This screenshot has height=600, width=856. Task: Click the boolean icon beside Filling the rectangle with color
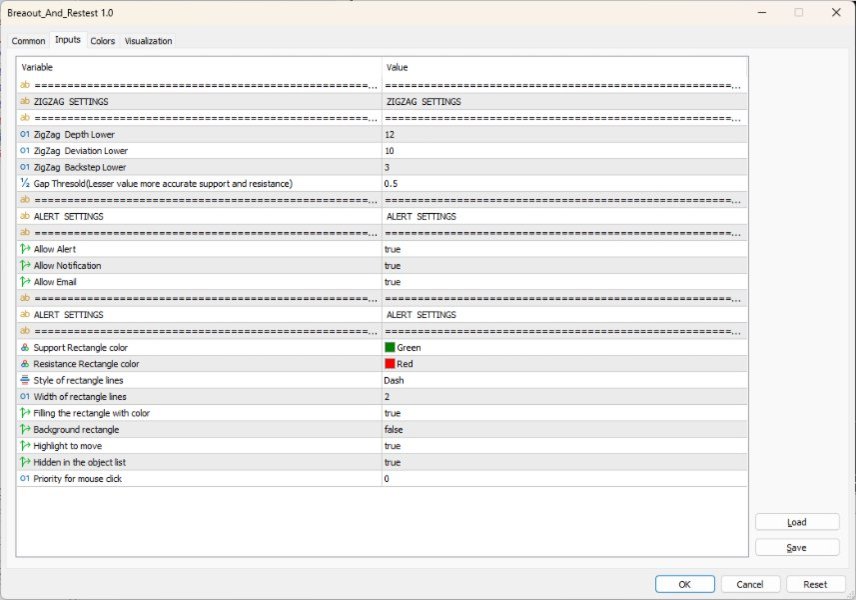[x=25, y=413]
